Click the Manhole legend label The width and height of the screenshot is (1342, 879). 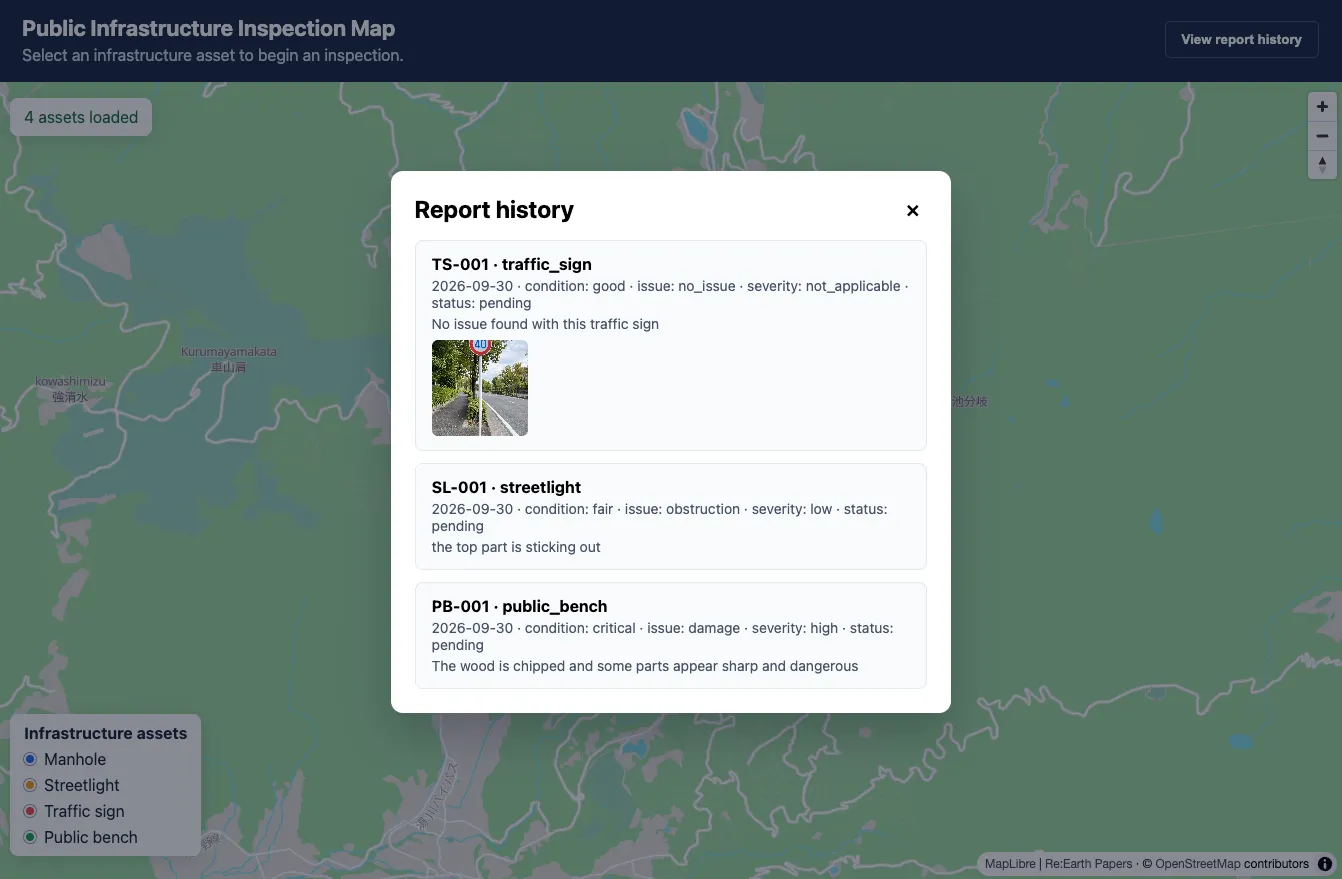tap(75, 759)
